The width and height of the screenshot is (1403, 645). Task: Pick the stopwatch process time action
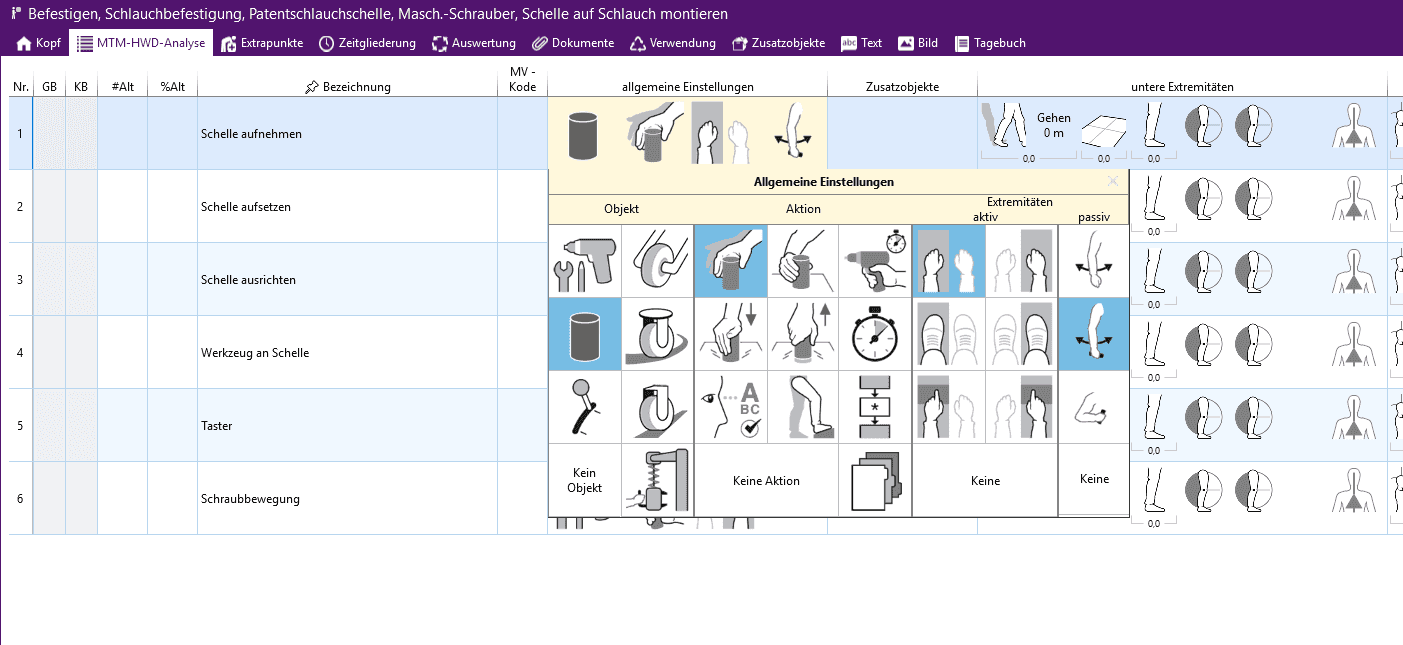pos(875,334)
